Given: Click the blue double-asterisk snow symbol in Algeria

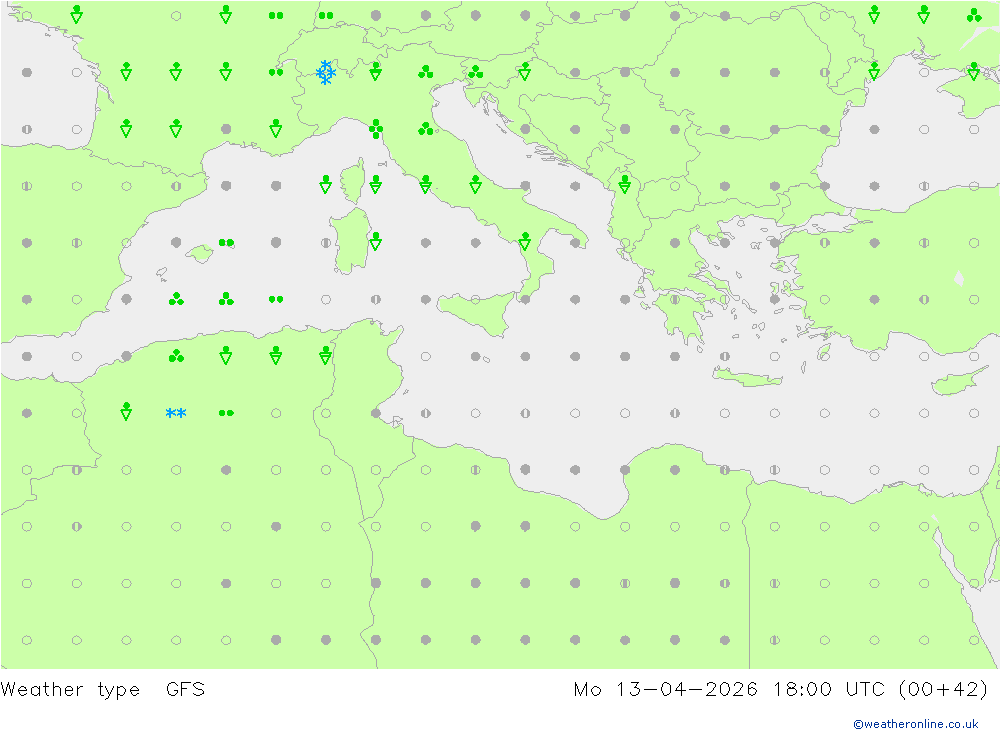Looking at the screenshot, I should coord(176,413).
